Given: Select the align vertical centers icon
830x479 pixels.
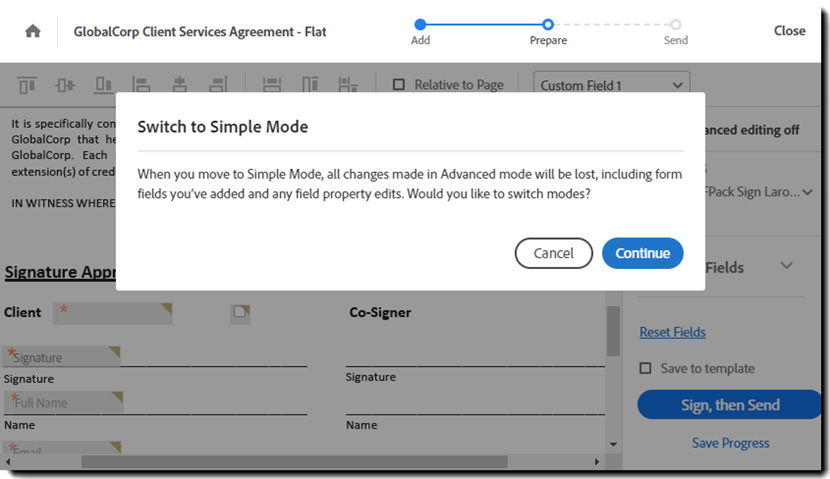Looking at the screenshot, I should (65, 85).
